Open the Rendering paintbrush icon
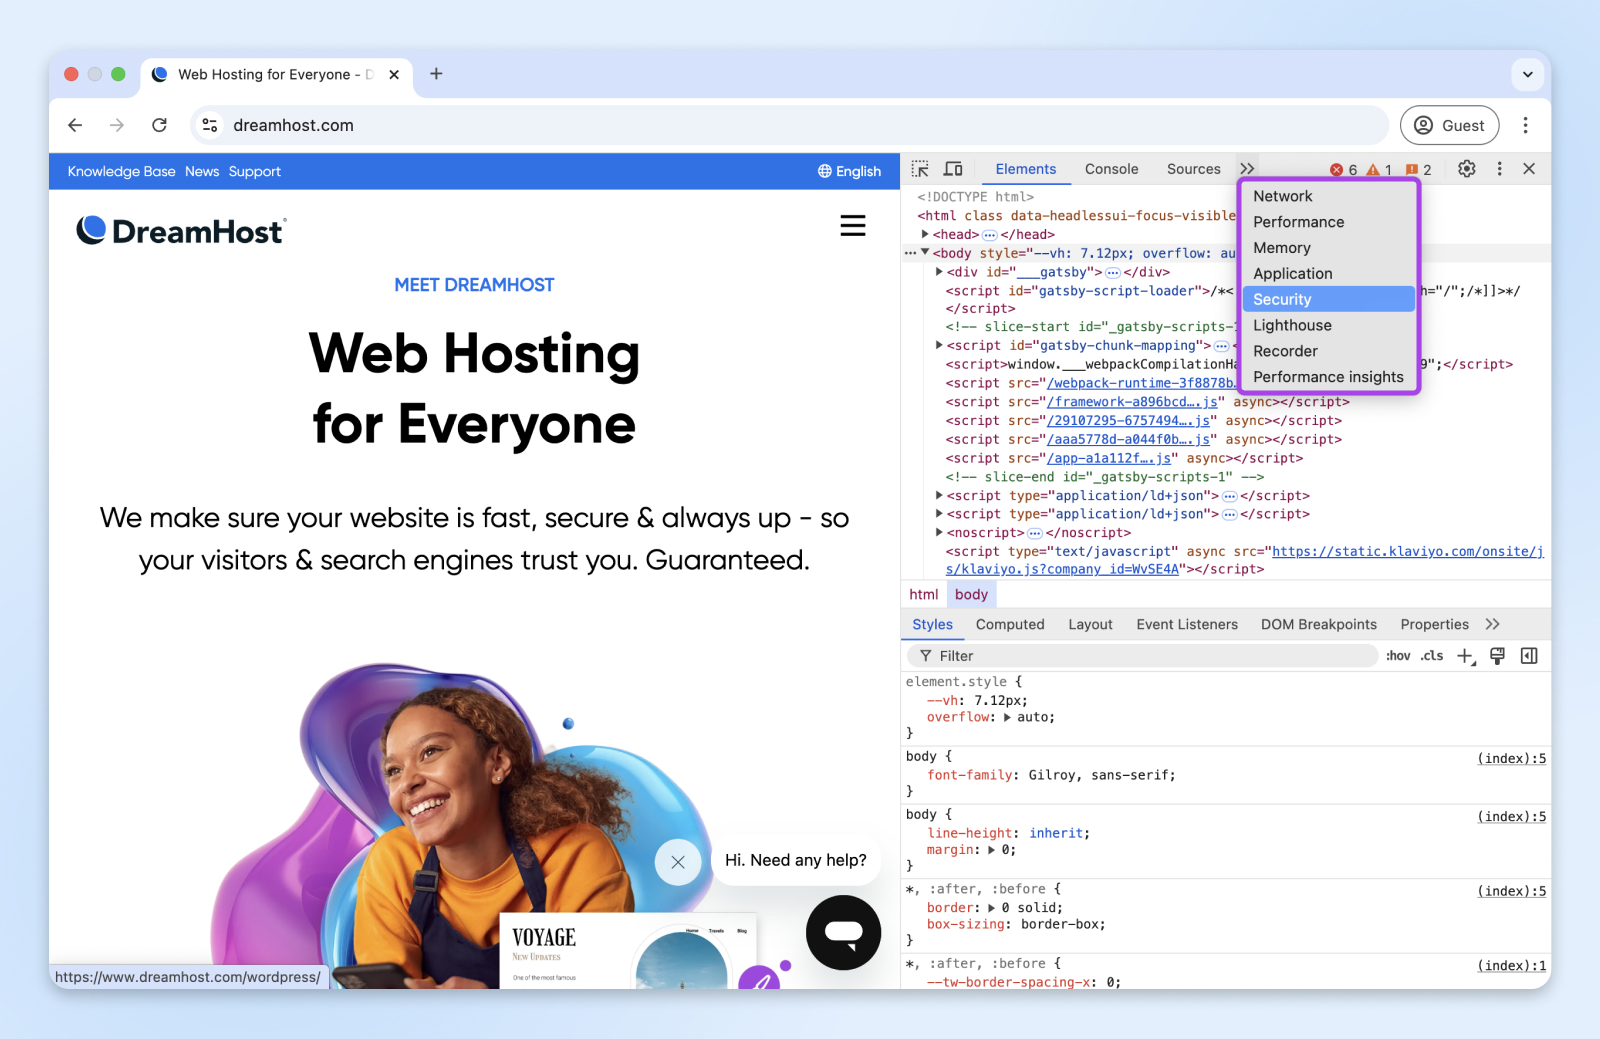The width and height of the screenshot is (1600, 1039). [x=1497, y=655]
